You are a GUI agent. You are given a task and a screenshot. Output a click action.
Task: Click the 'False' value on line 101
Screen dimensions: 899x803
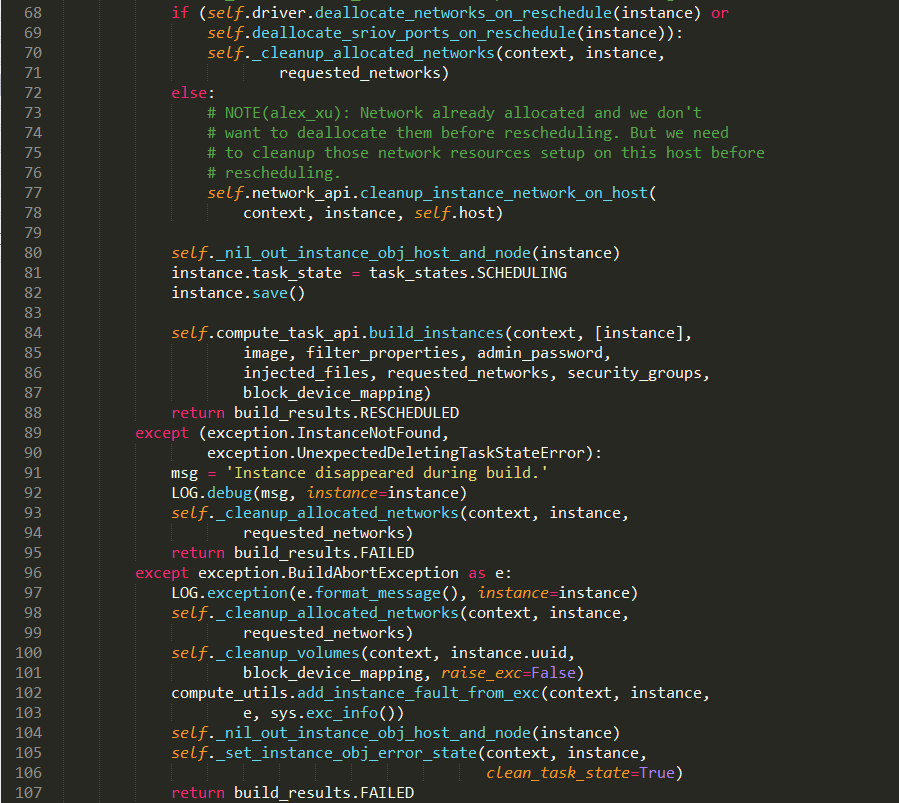click(553, 673)
